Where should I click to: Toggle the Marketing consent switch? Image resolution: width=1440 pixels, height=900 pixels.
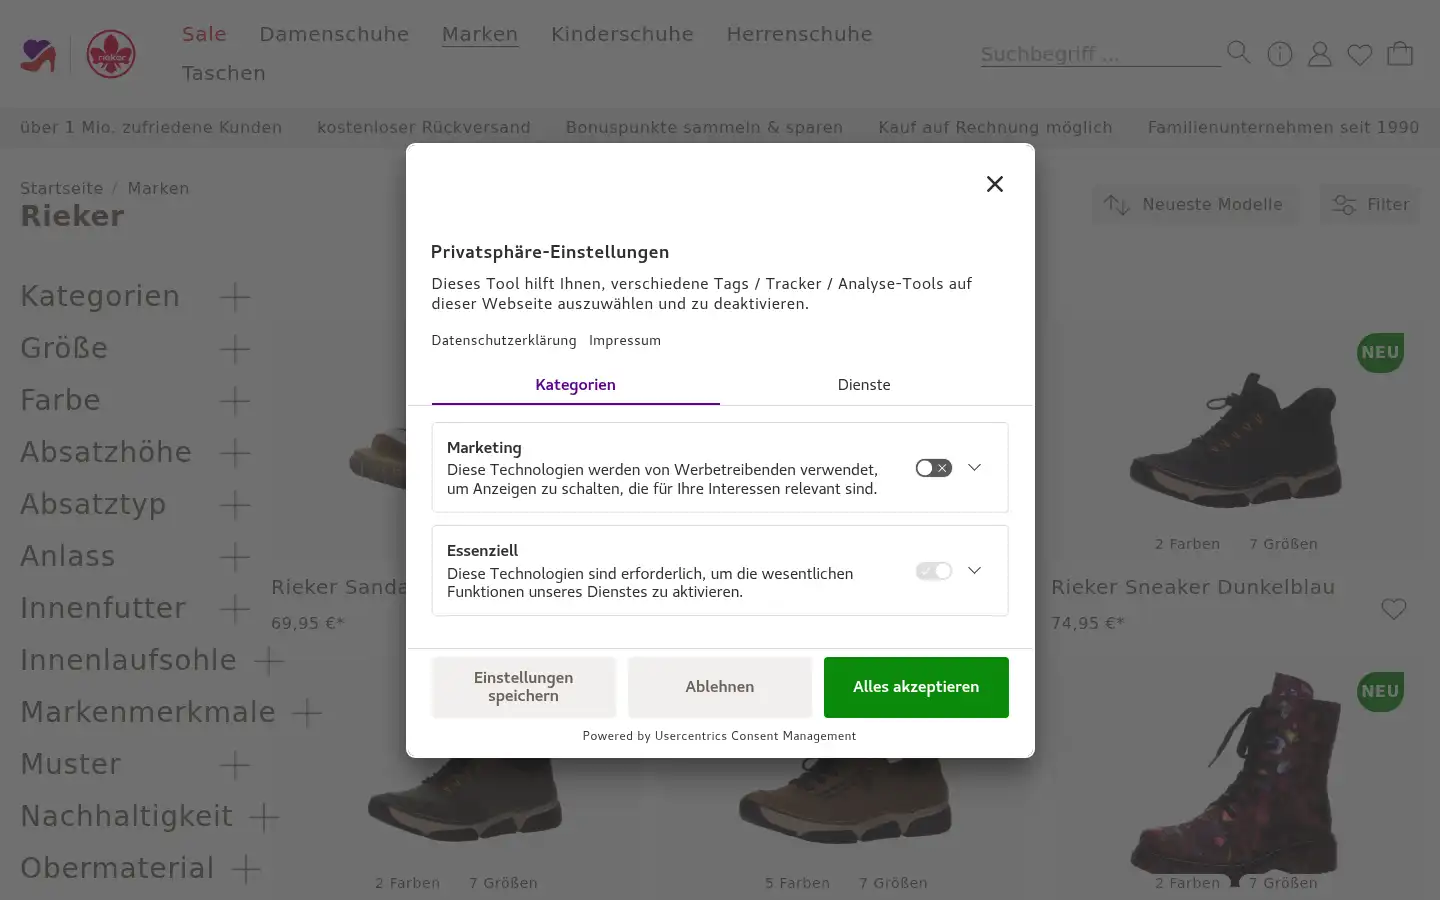tap(933, 468)
